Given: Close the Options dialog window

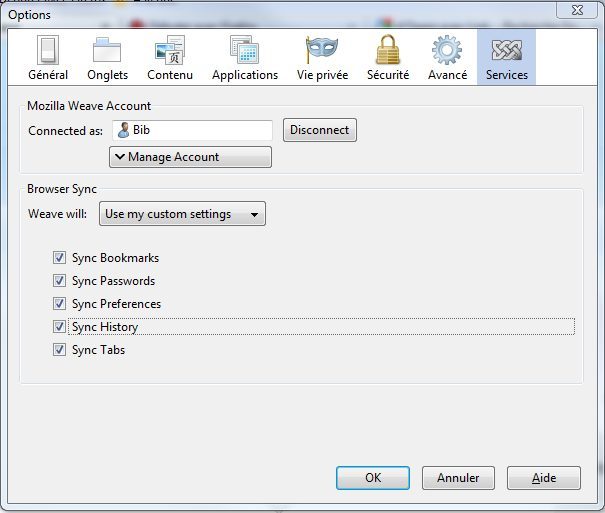Looking at the screenshot, I should pos(577,10).
